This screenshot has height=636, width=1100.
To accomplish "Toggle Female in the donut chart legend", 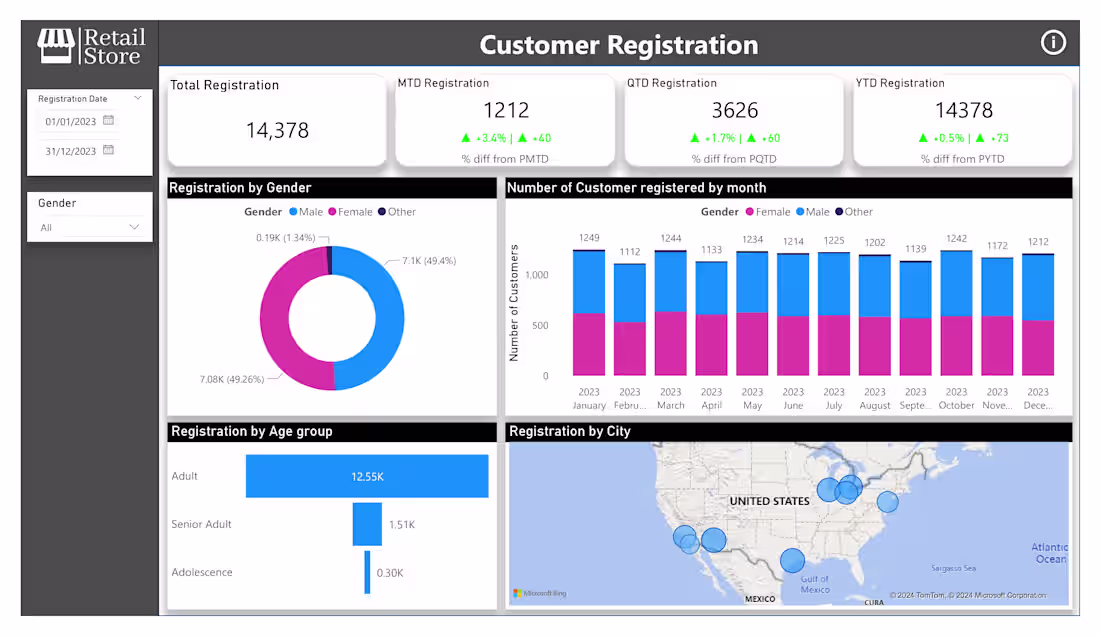I will 351,211.
